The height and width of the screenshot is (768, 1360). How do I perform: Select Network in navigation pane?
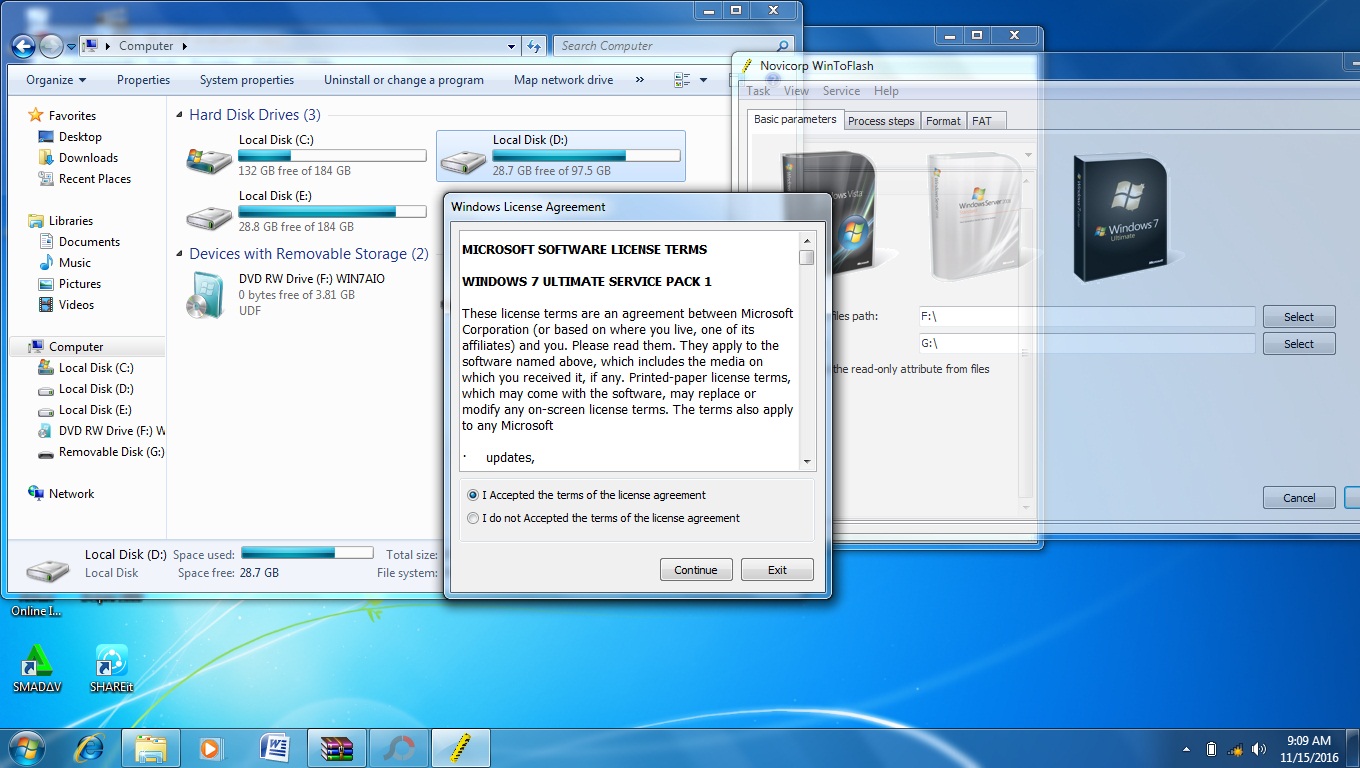tap(62, 494)
